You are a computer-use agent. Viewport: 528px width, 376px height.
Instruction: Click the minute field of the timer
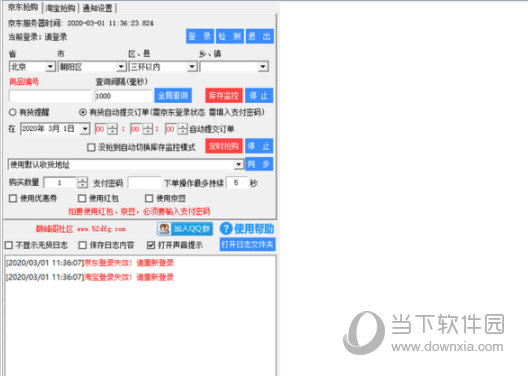click(x=135, y=129)
